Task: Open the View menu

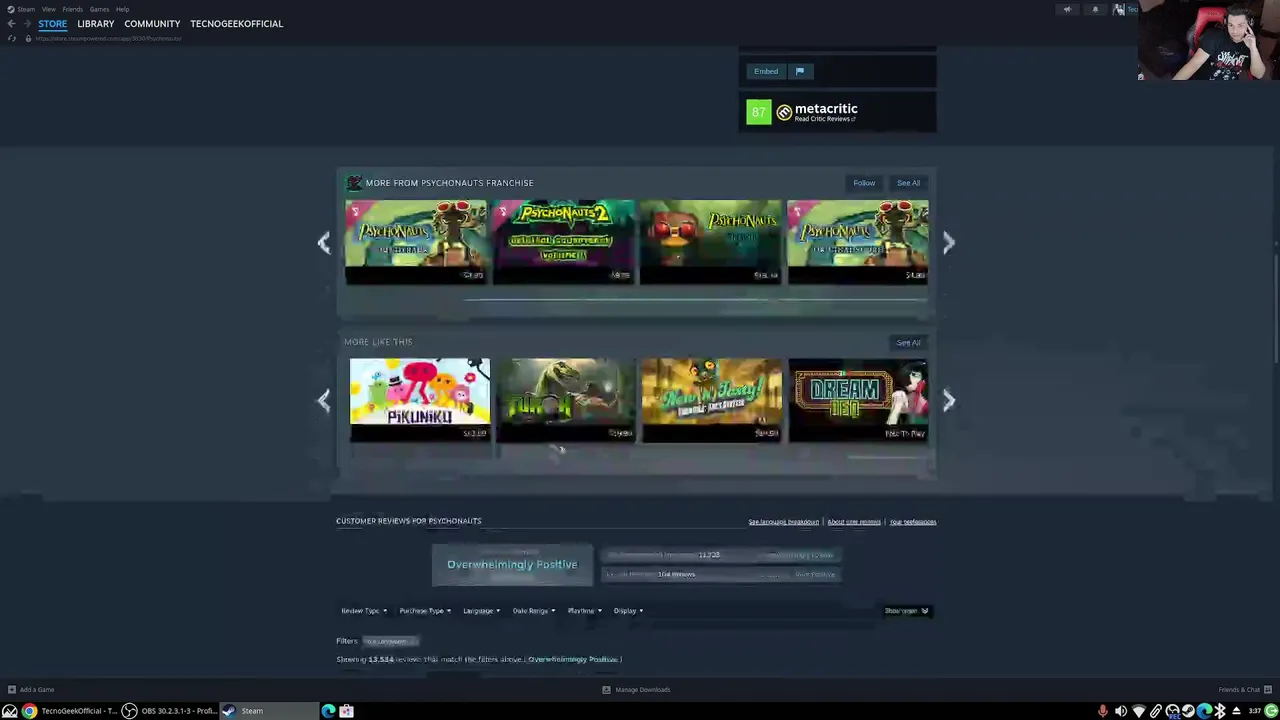Action: tap(48, 9)
